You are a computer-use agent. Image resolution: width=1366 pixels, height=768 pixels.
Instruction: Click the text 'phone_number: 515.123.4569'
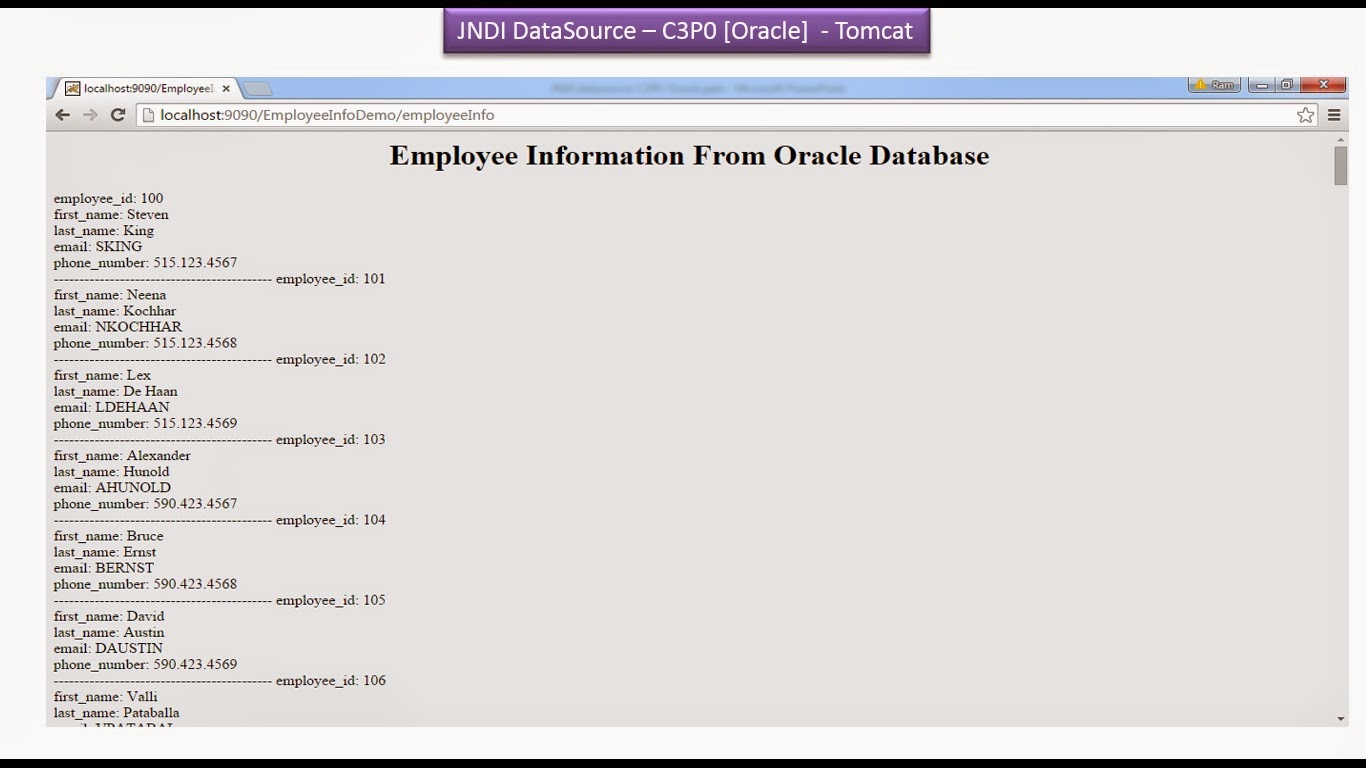[145, 422]
